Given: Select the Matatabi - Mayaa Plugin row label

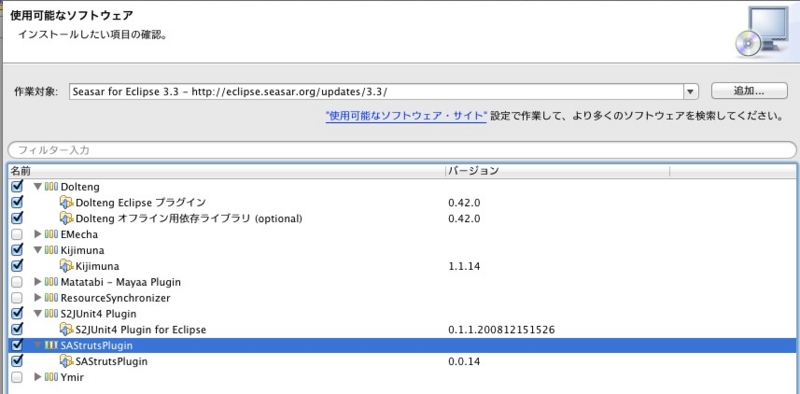Looking at the screenshot, I should click(120, 282).
